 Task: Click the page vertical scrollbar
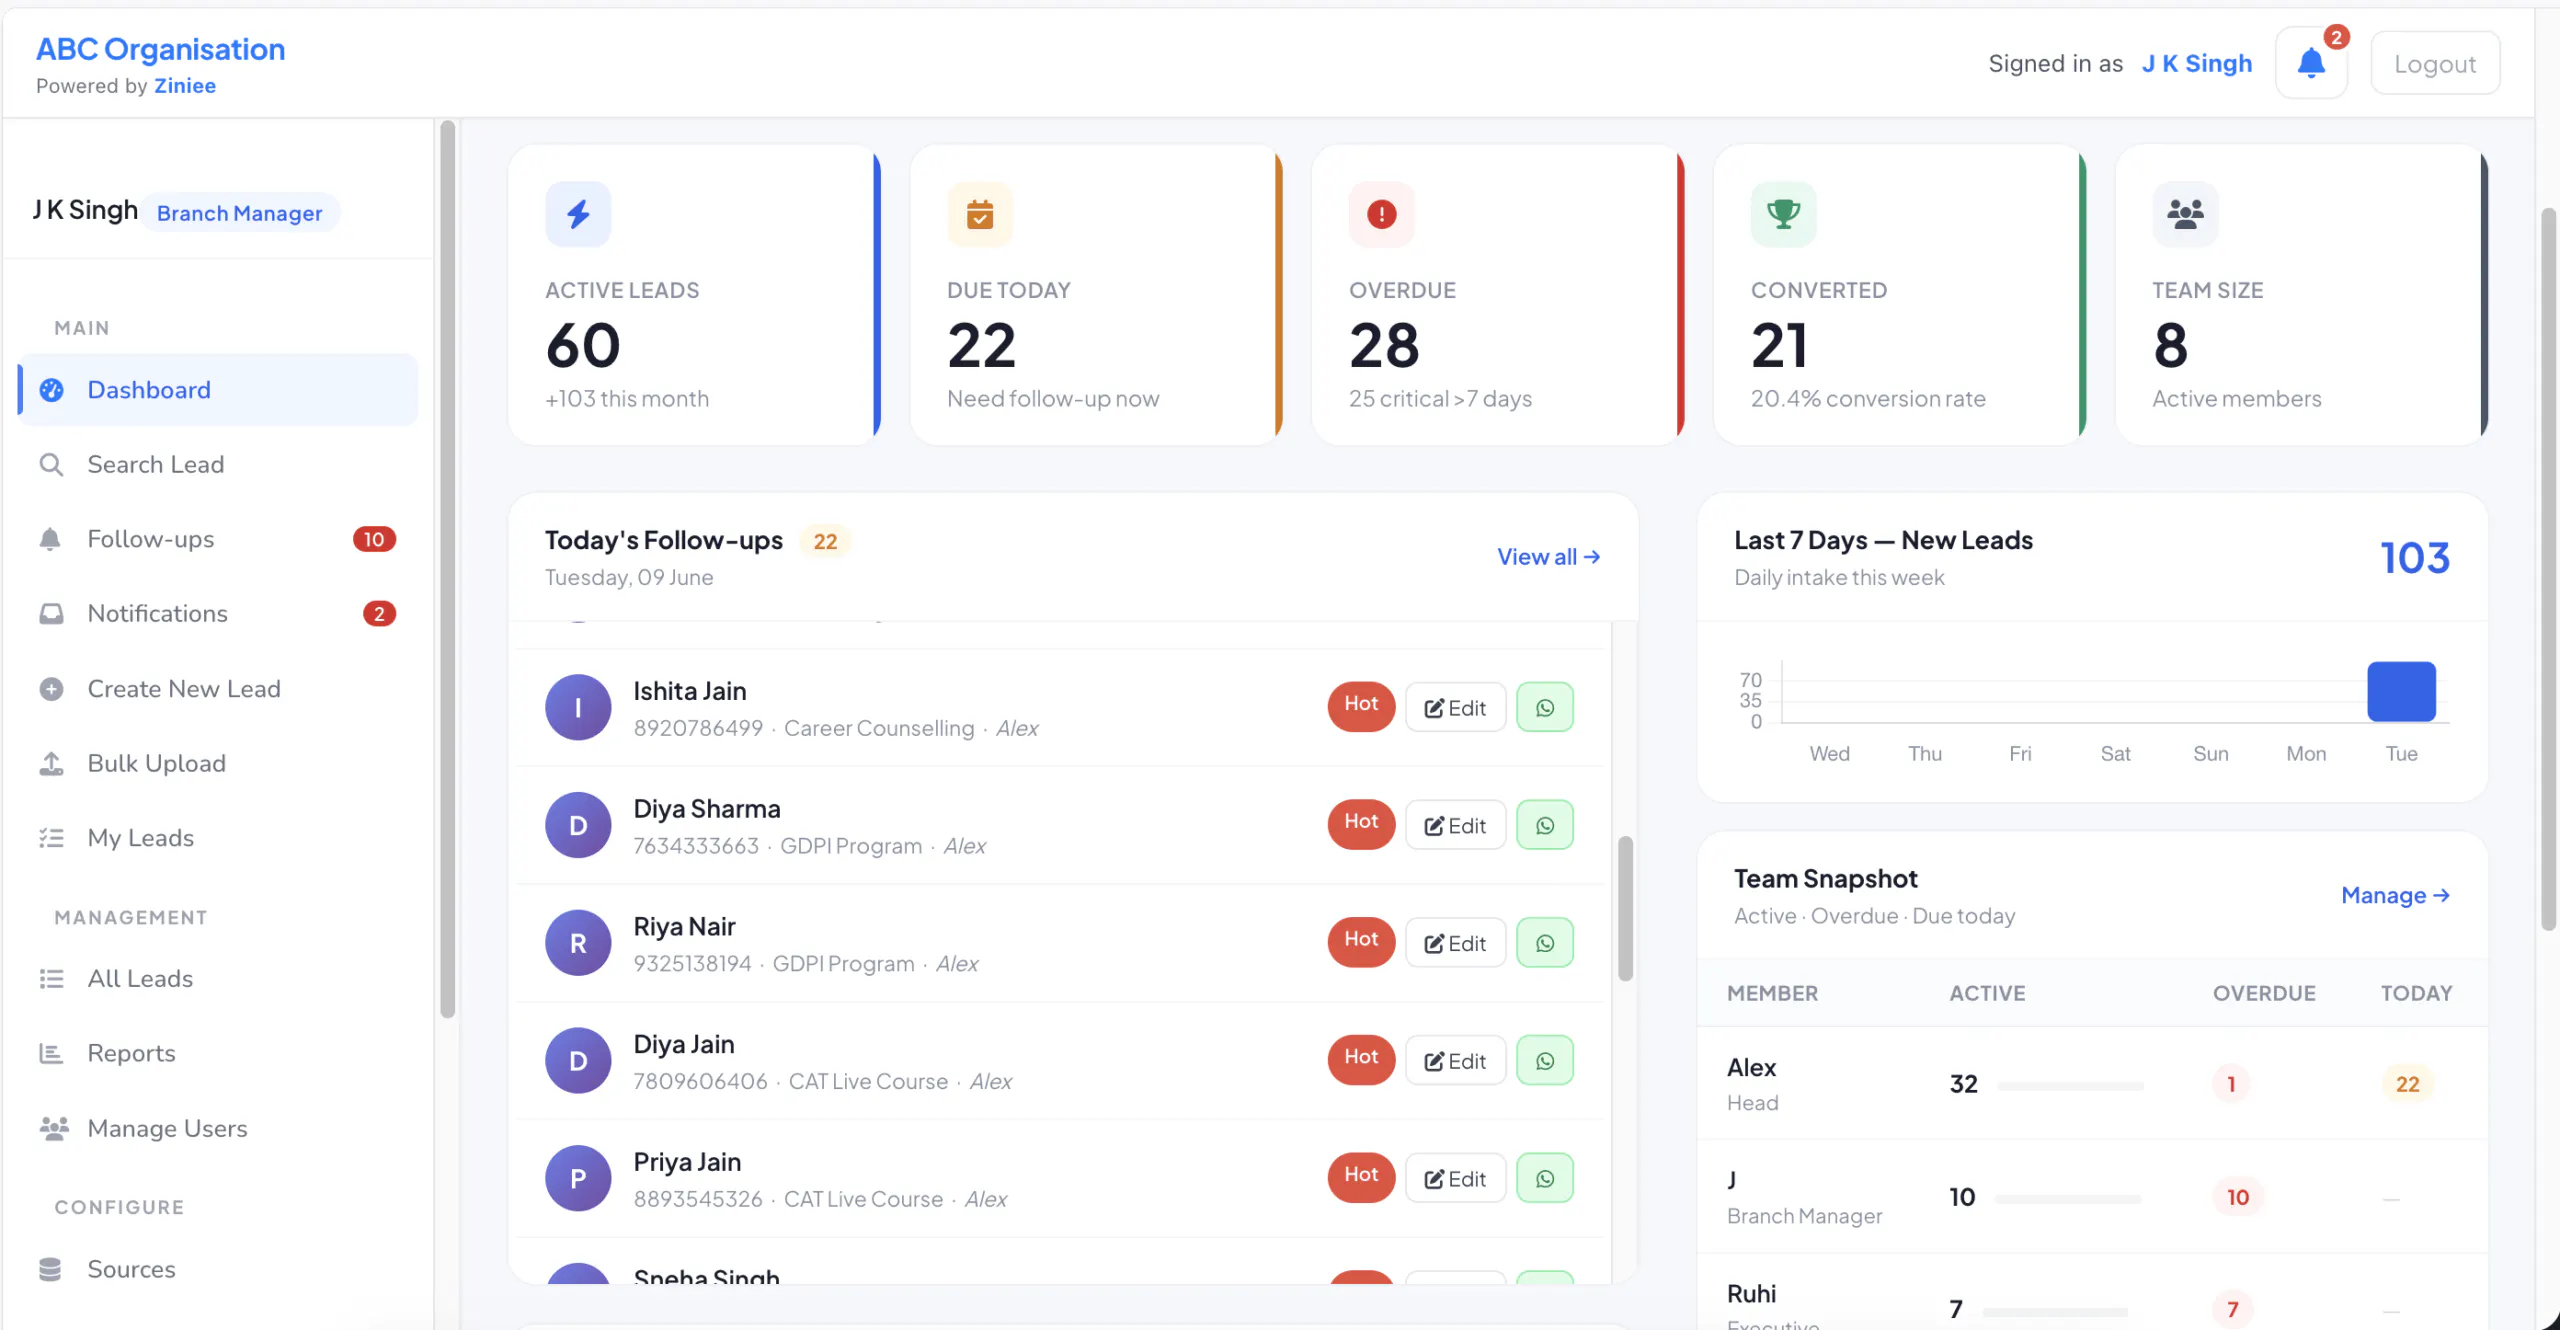click(2549, 570)
